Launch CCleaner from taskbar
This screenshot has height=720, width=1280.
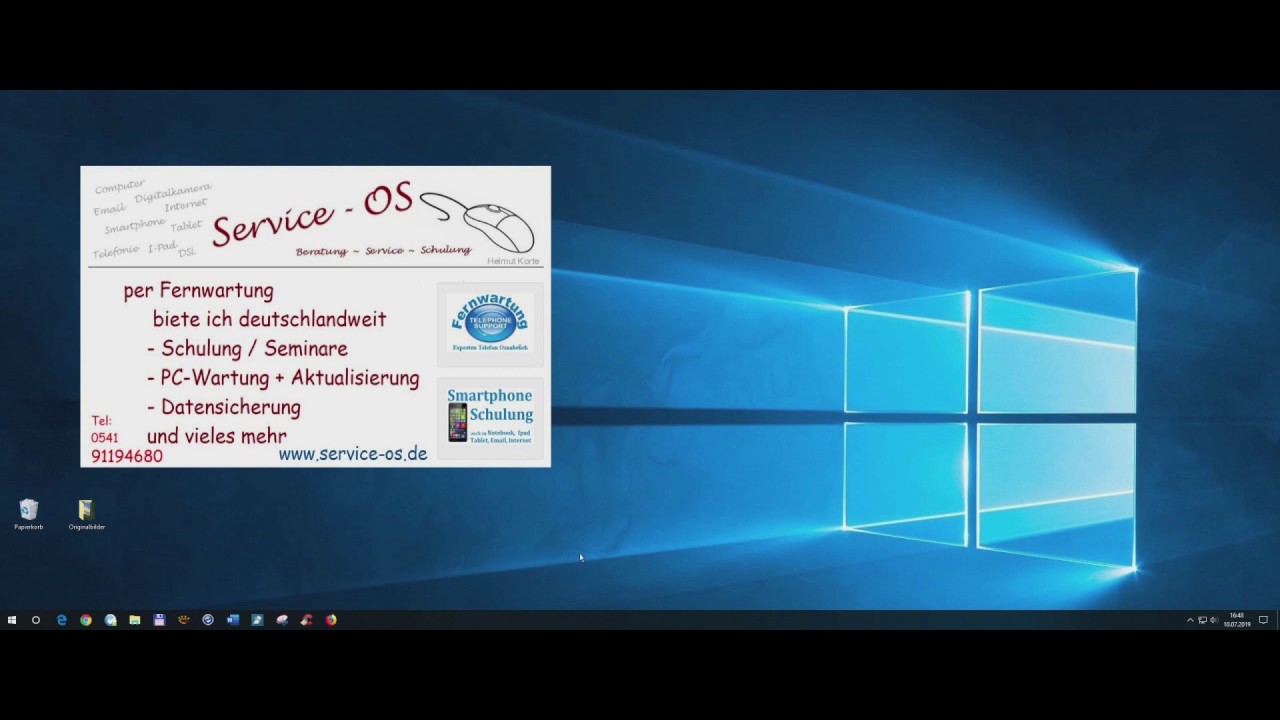point(306,620)
